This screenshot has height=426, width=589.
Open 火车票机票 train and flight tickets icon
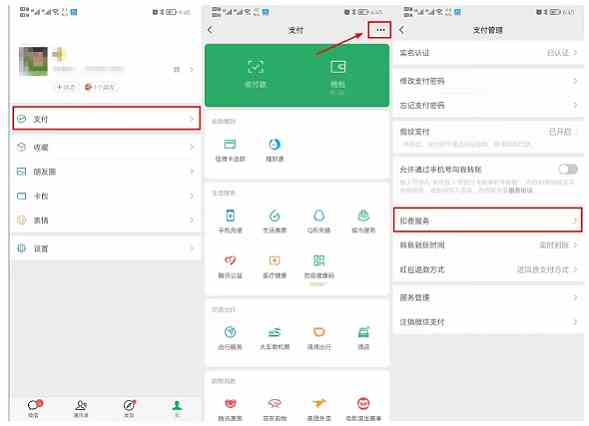click(x=275, y=338)
